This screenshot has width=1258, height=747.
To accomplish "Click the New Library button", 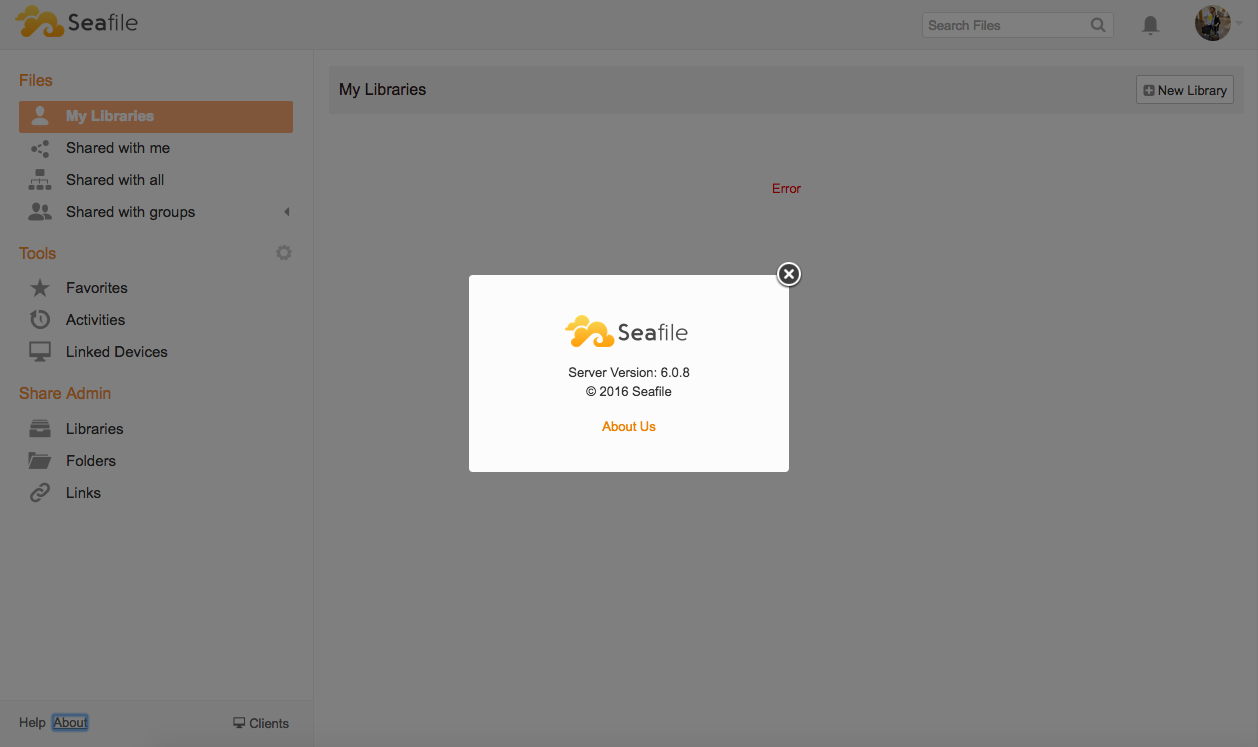I will pos(1184,89).
